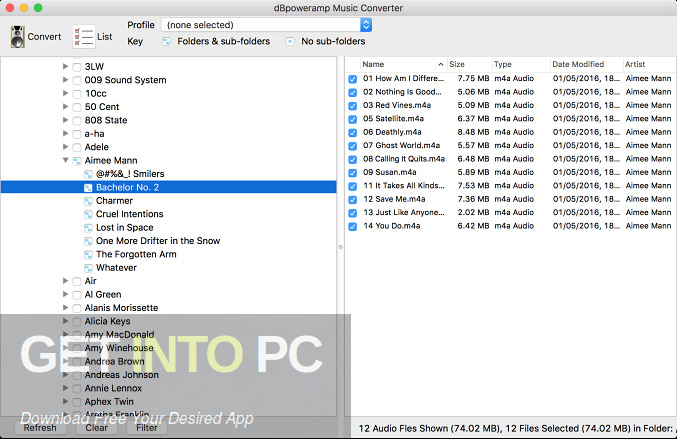677x439 pixels.
Task: Expand the 009 Sound System folder
Action: [x=66, y=79]
